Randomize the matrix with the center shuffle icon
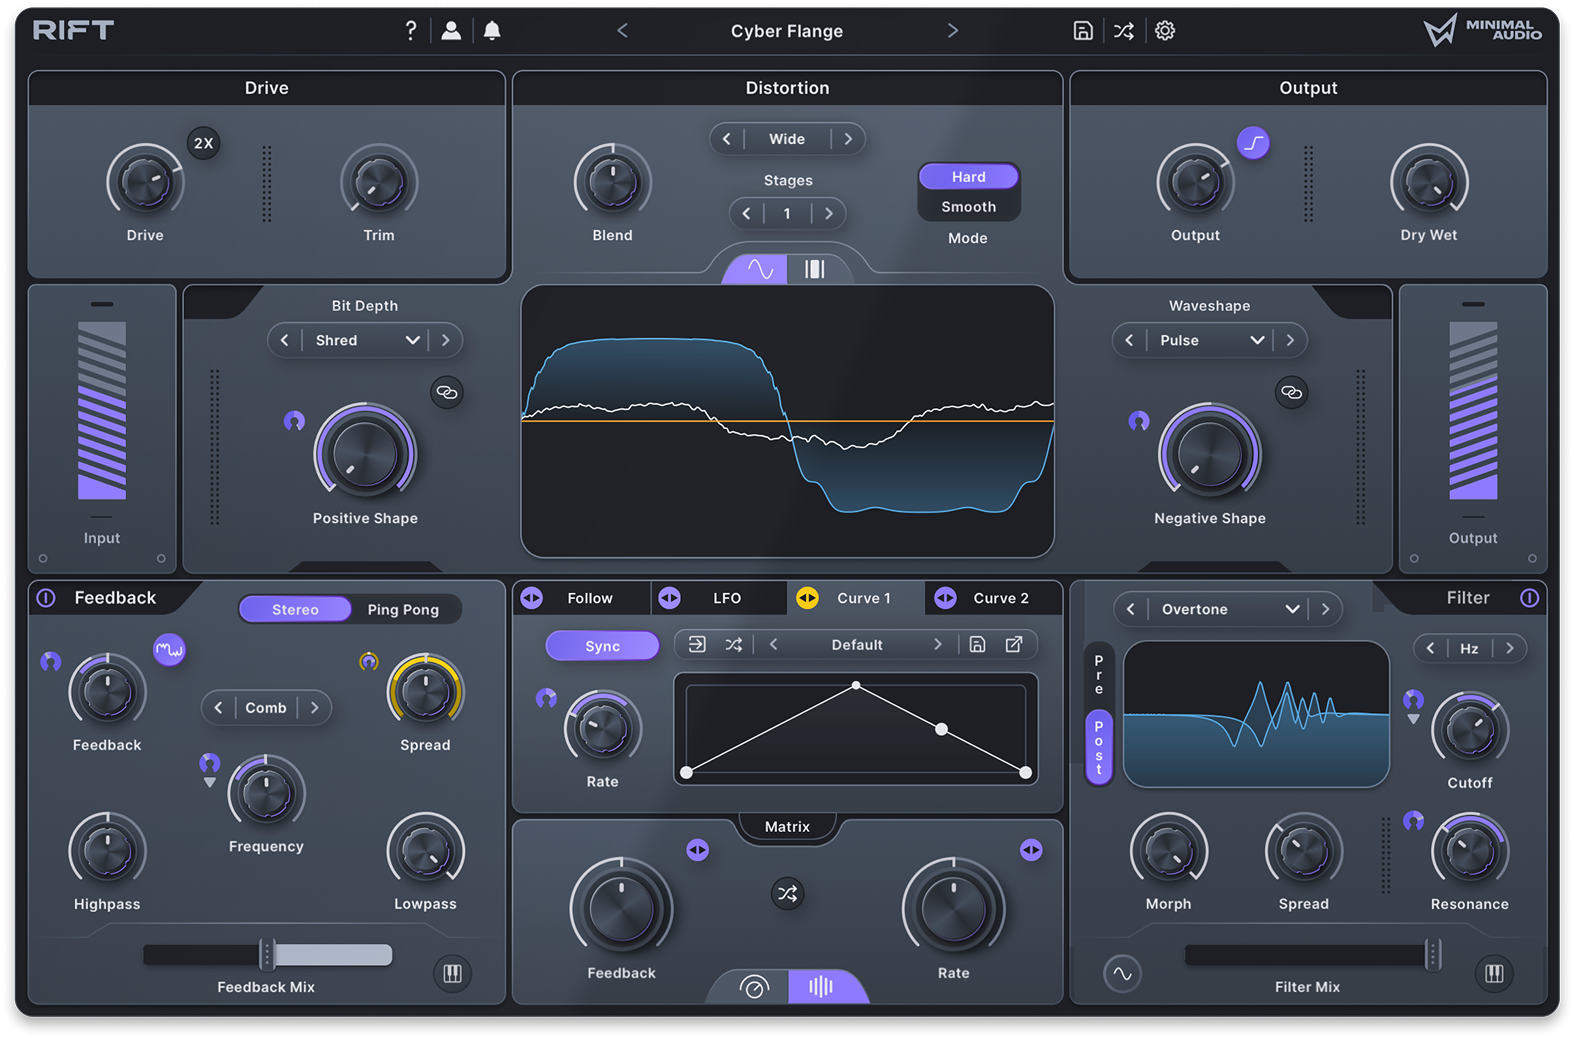 pos(788,893)
